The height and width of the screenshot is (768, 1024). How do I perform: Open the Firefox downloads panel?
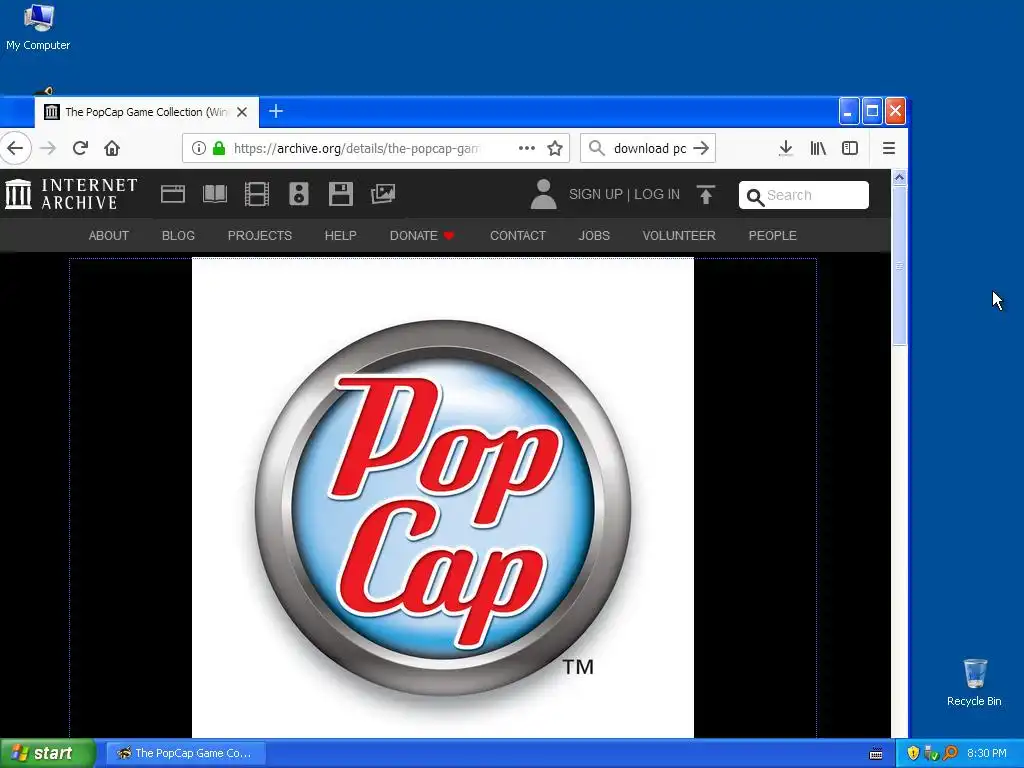(x=786, y=148)
